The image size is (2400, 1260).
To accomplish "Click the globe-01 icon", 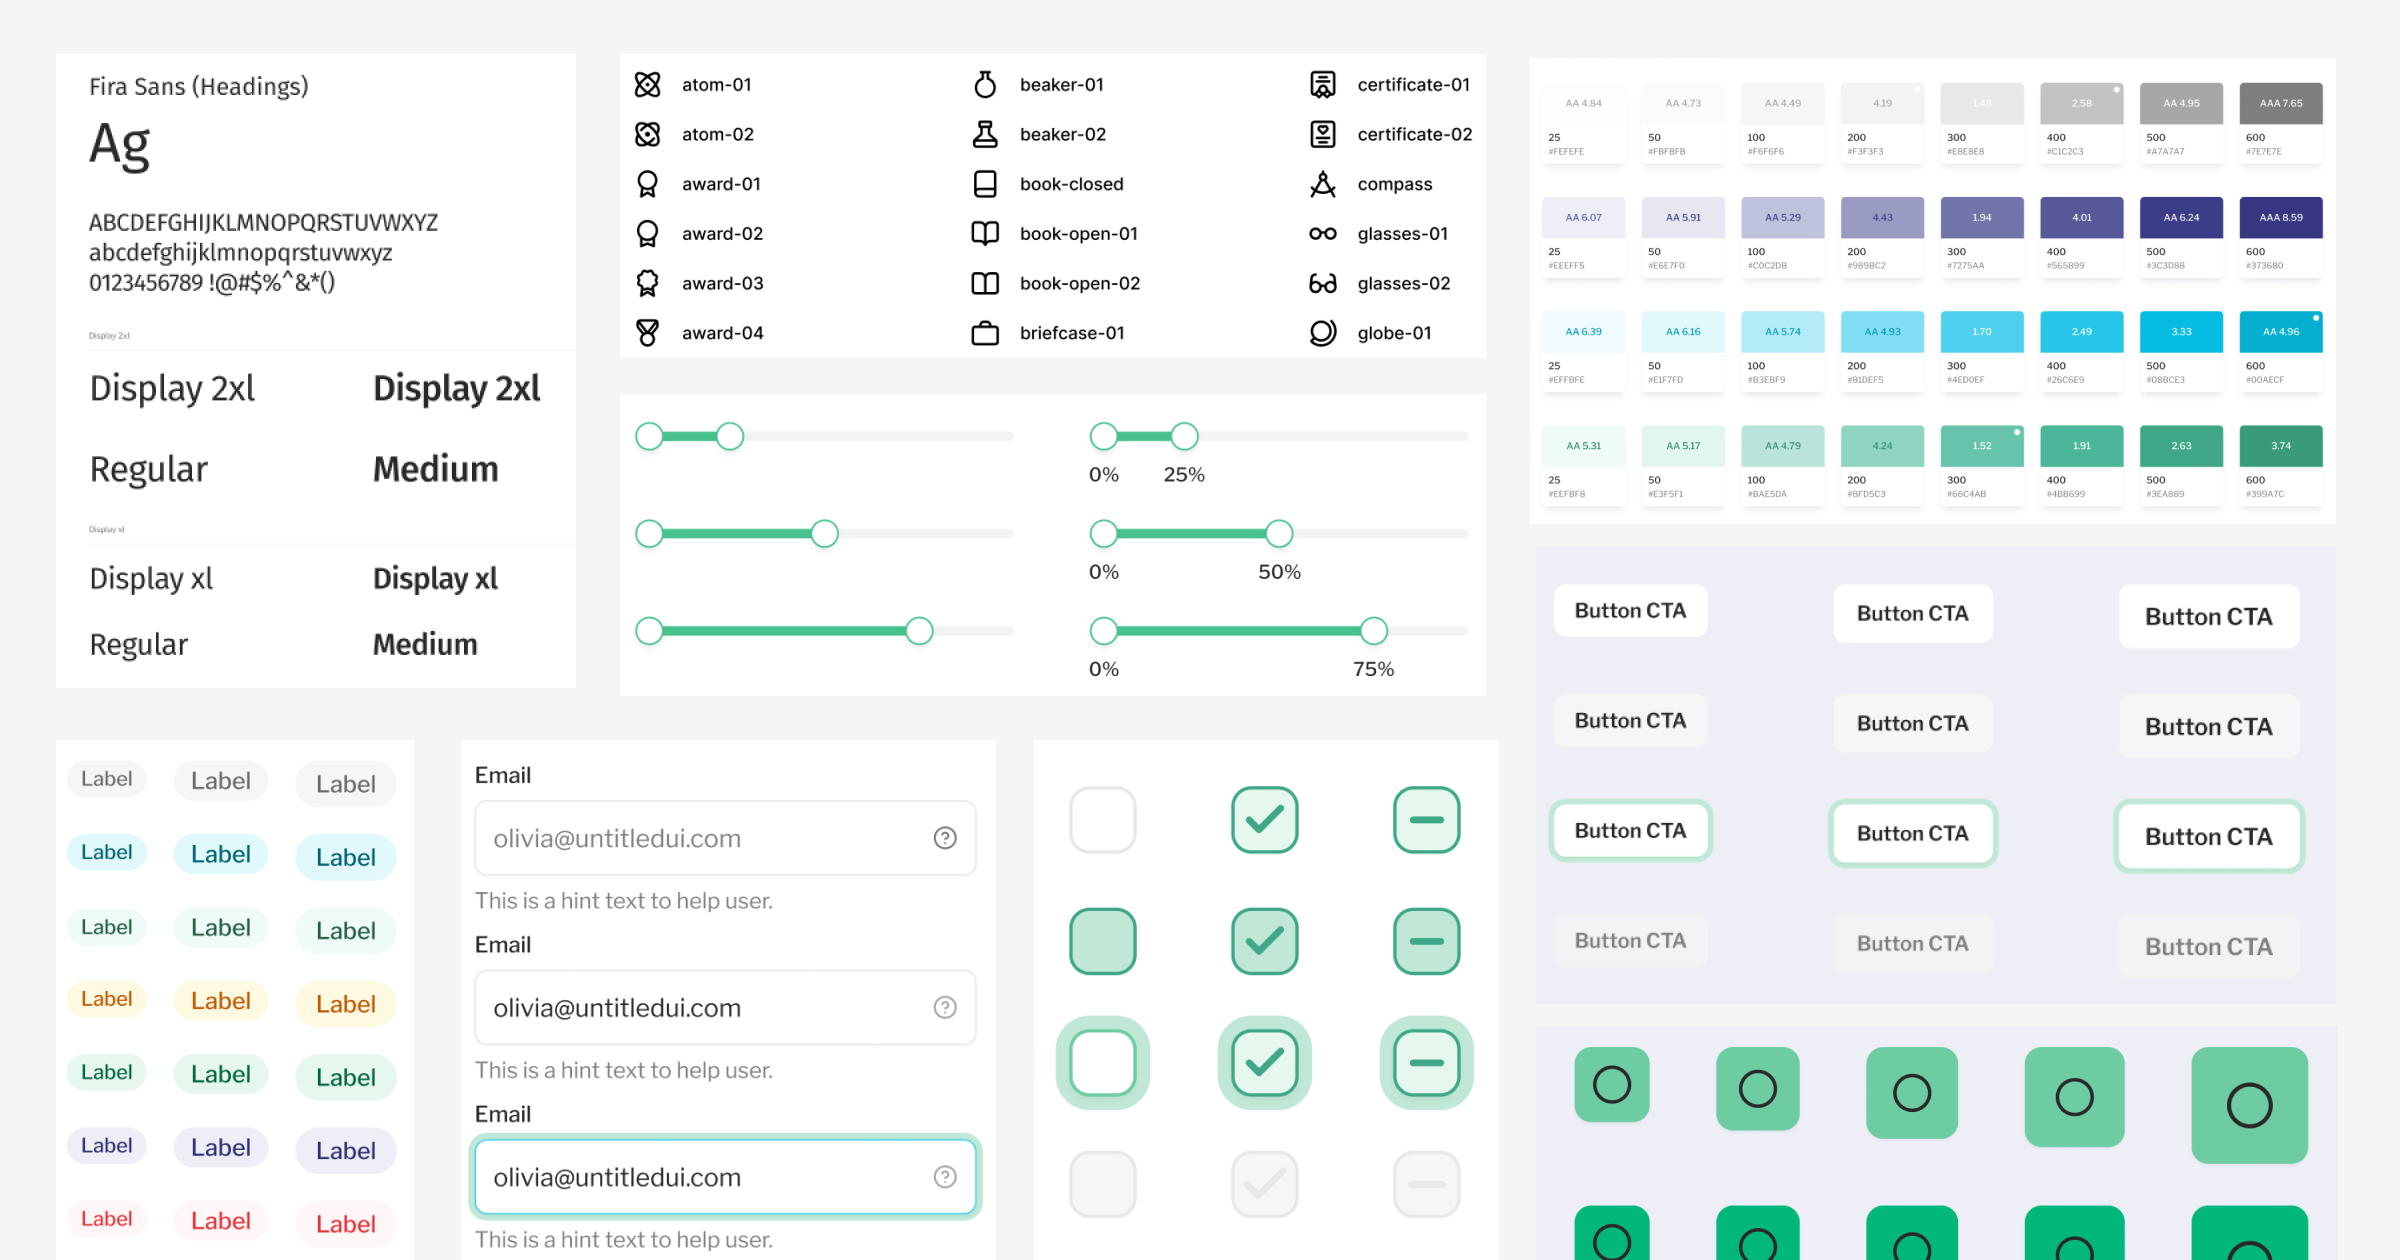I will click(1322, 333).
